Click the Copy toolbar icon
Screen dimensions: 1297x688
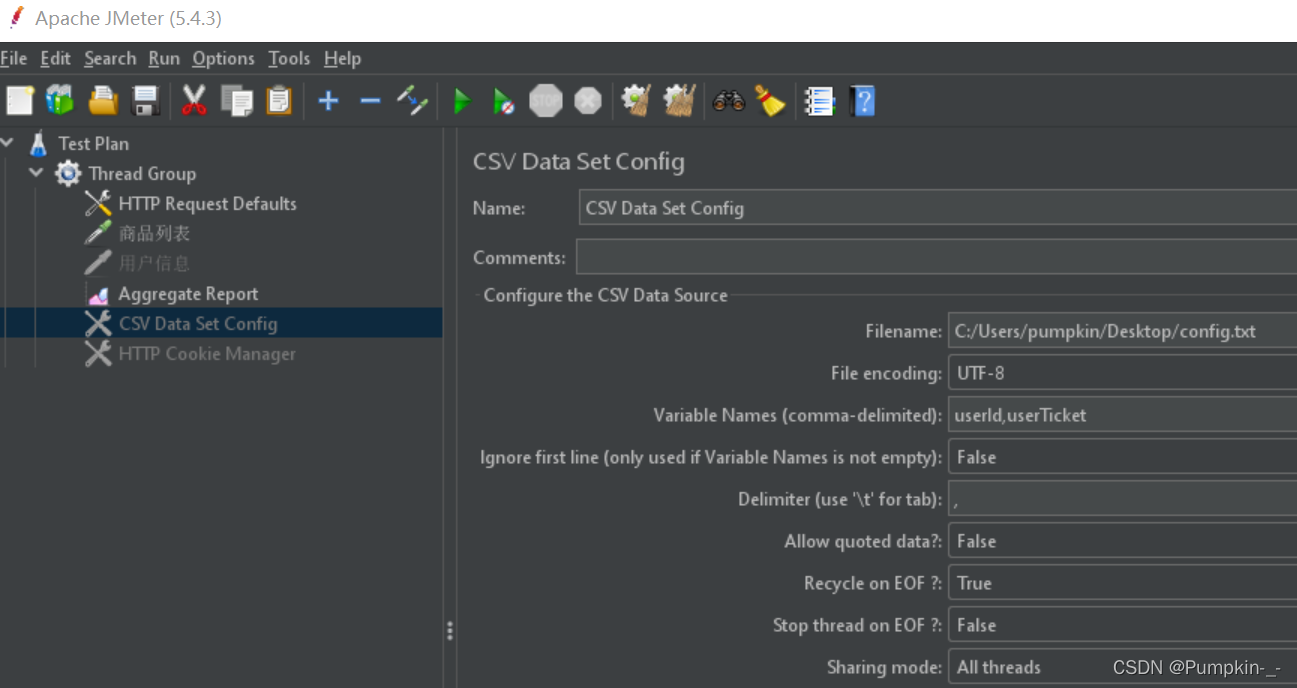[x=237, y=100]
